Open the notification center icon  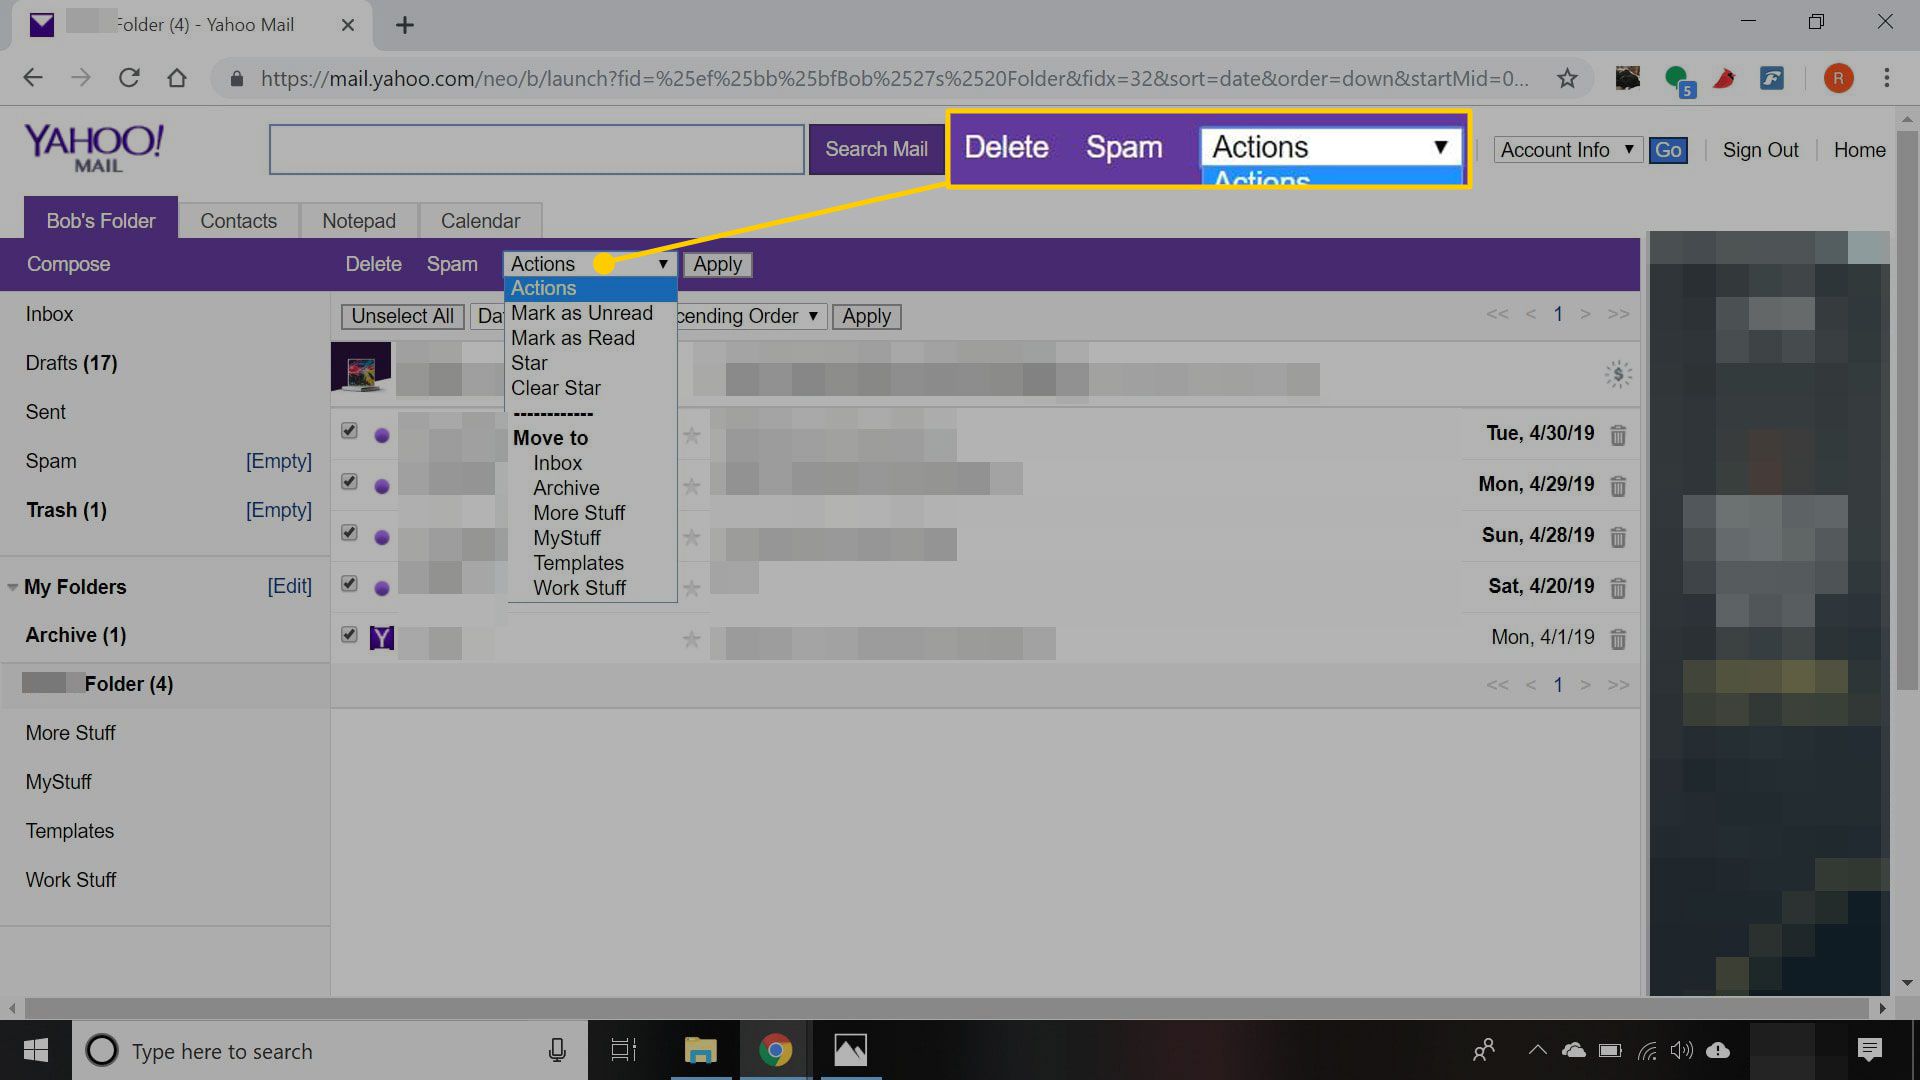1869,1050
